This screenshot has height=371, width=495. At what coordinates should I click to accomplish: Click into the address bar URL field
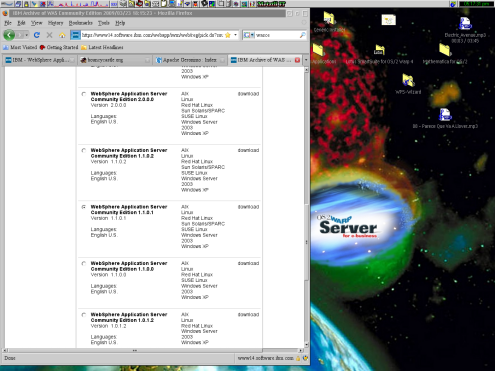[152, 35]
